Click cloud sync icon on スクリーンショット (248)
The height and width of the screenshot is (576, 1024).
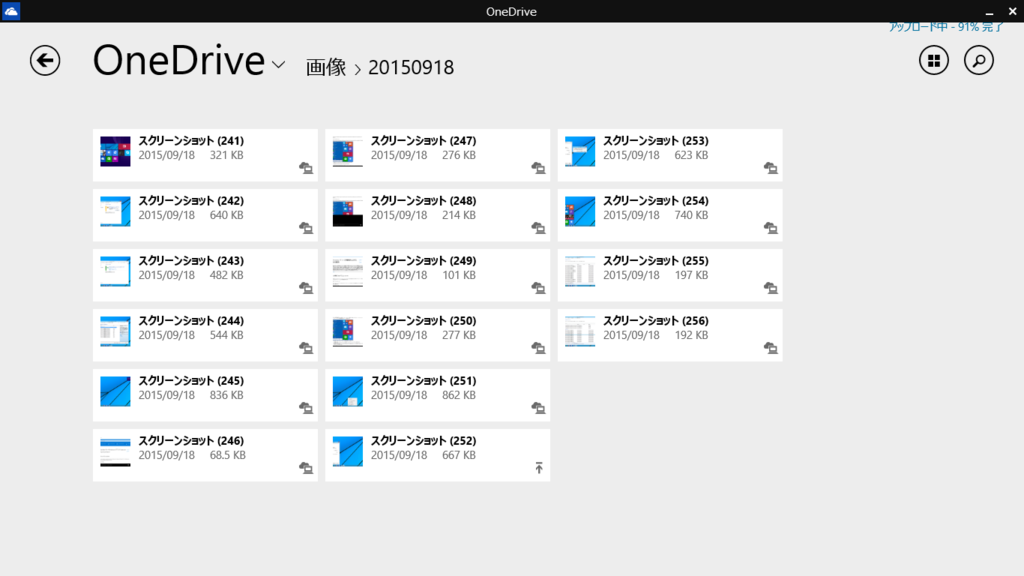(x=537, y=228)
